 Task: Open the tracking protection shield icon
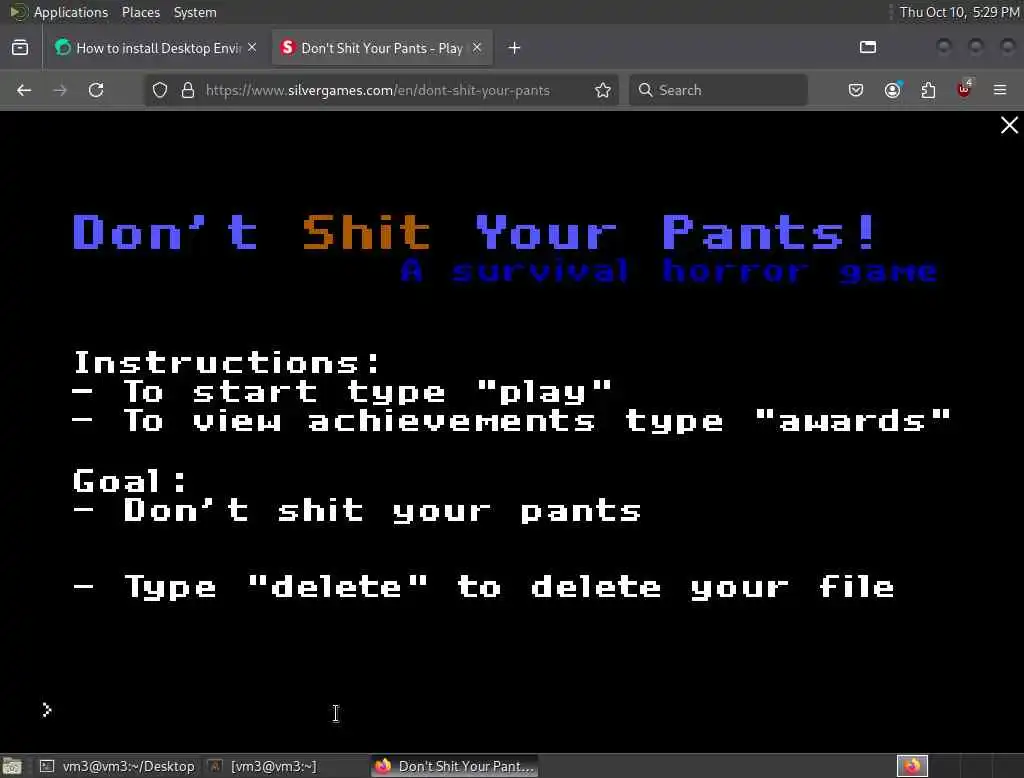[x=160, y=90]
